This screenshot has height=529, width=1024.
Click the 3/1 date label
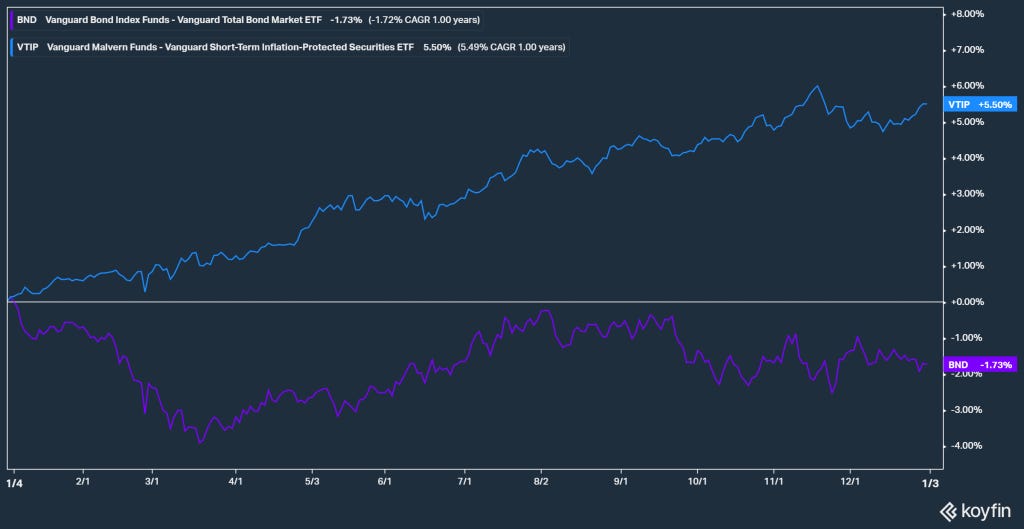[152, 481]
